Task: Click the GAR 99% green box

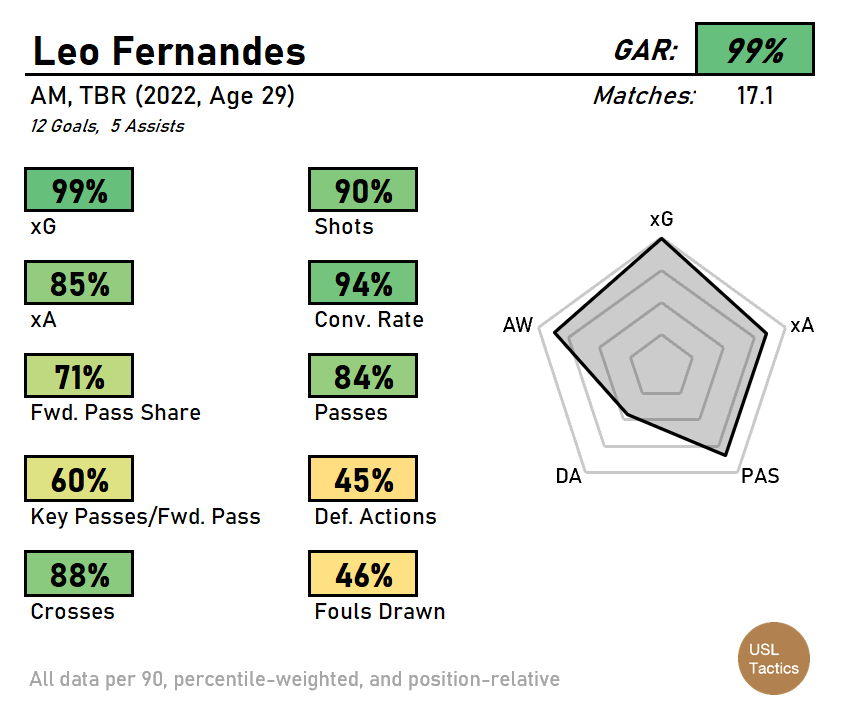Action: [x=755, y=50]
